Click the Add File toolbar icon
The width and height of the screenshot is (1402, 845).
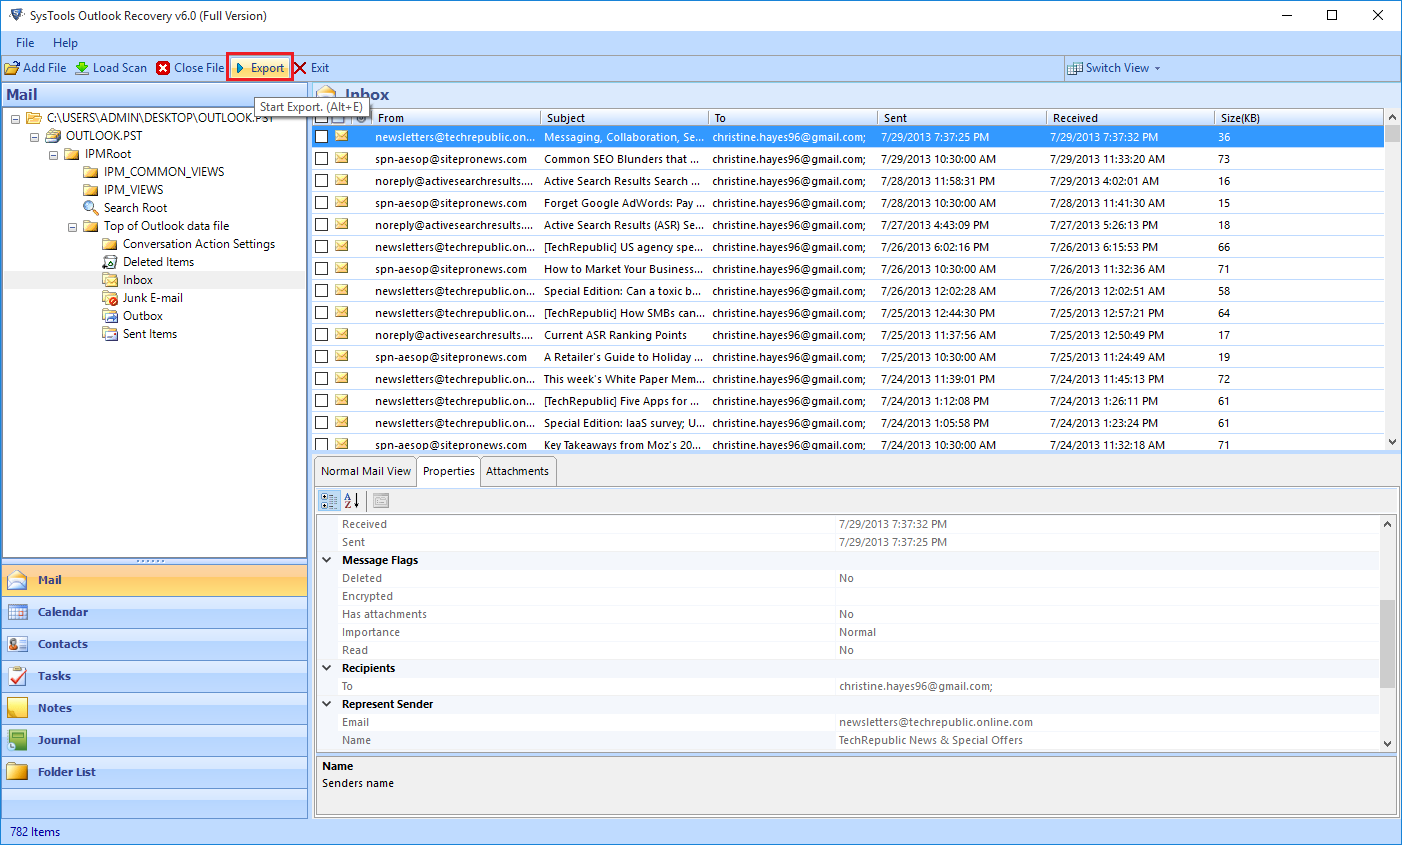click(12, 68)
